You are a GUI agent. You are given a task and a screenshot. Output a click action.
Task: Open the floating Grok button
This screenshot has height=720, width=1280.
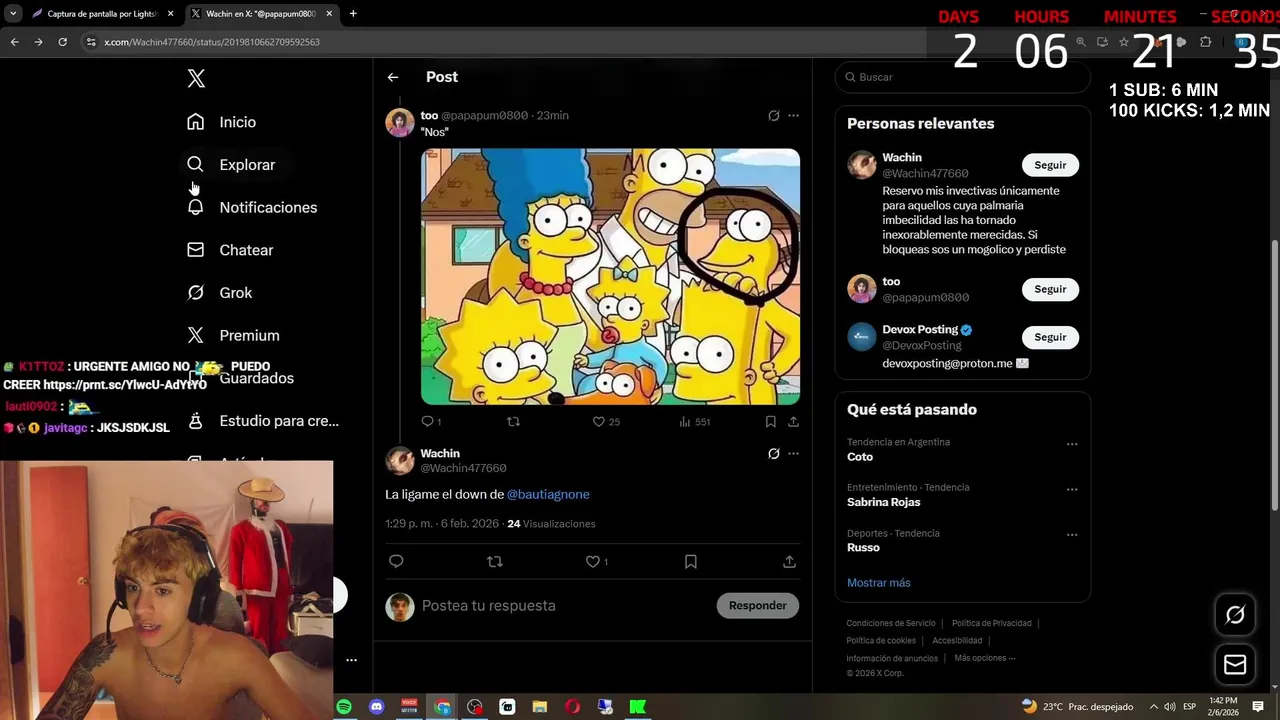click(1235, 615)
